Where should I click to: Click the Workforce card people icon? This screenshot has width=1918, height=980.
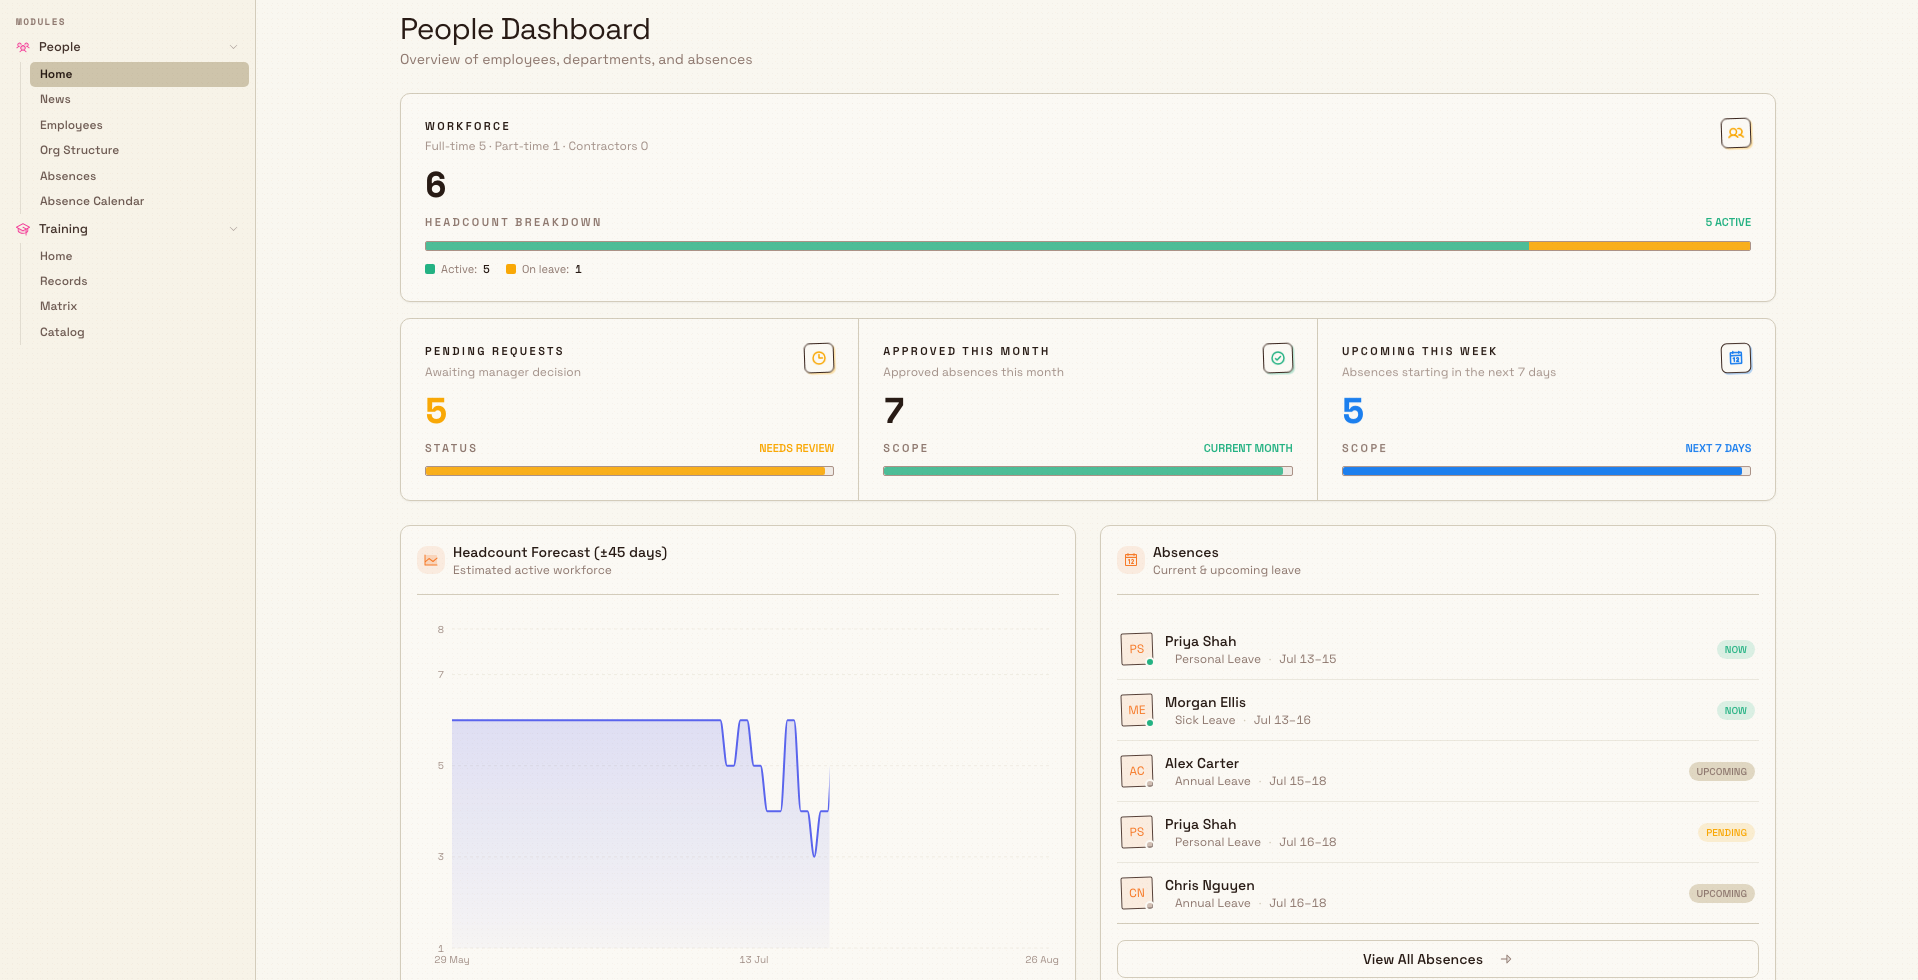(1736, 133)
